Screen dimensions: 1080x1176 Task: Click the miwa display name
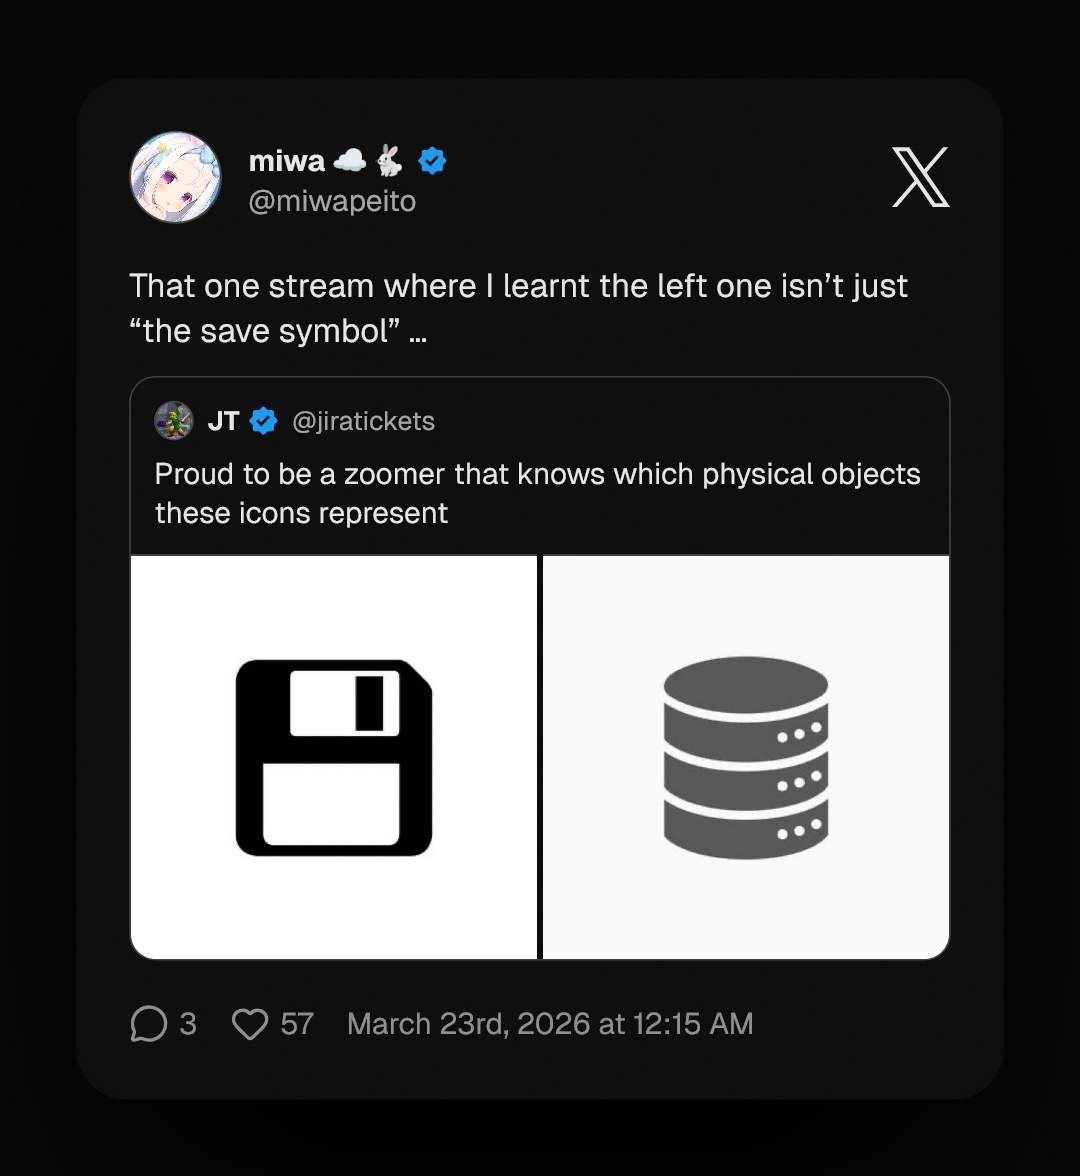click(x=286, y=160)
